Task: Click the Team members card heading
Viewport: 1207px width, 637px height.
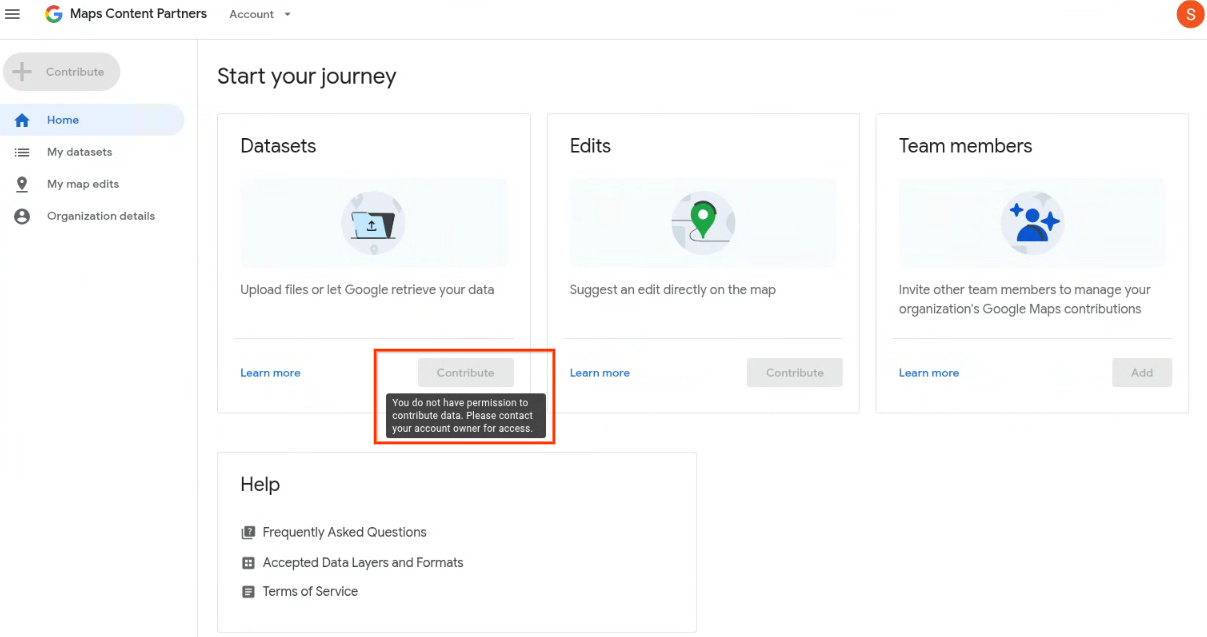Action: point(966,146)
